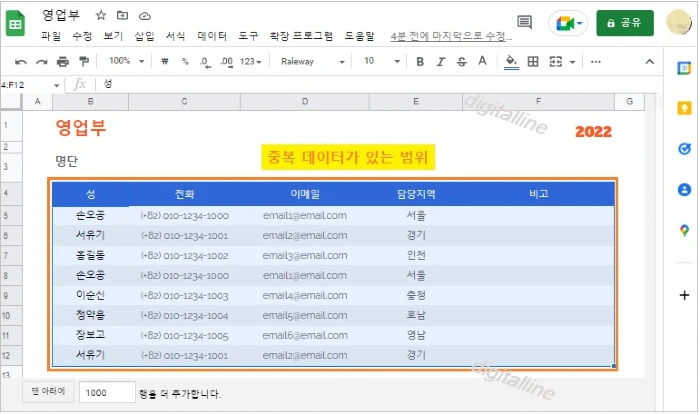Open Google Meet call button

pos(568,23)
